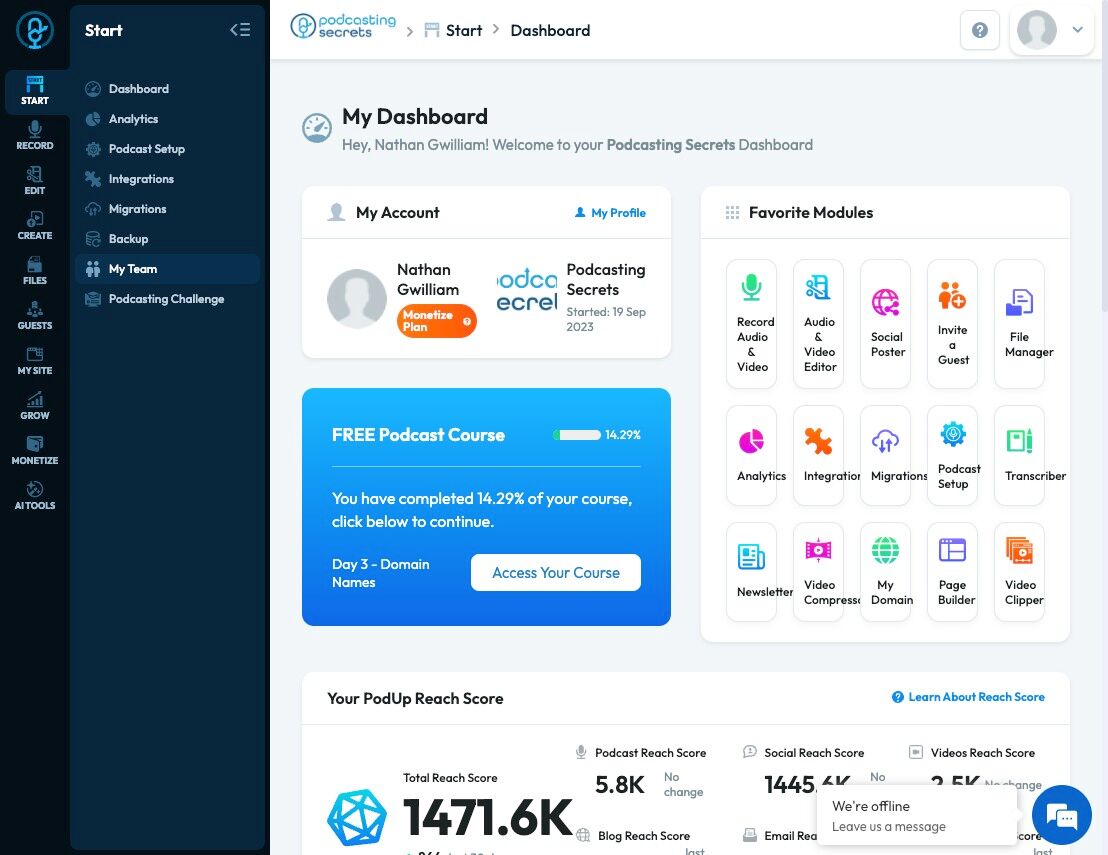
Task: Click the Monetize Plan badge
Action: (436, 321)
